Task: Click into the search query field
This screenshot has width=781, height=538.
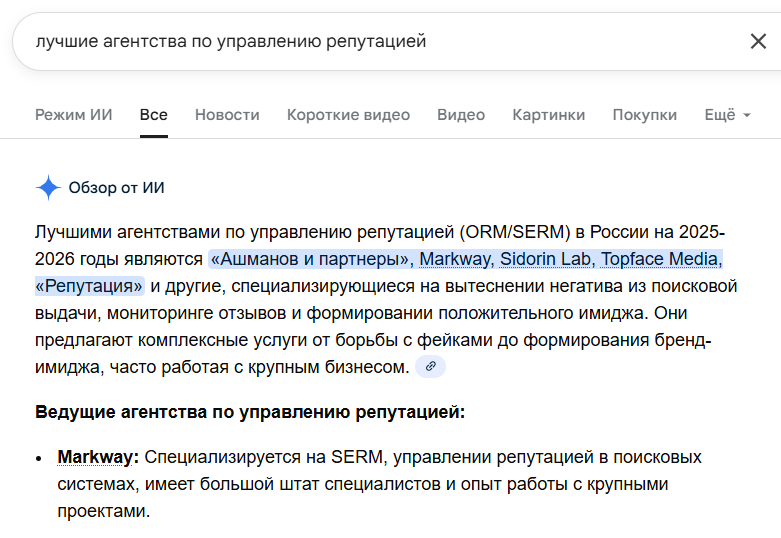Action: tap(380, 41)
